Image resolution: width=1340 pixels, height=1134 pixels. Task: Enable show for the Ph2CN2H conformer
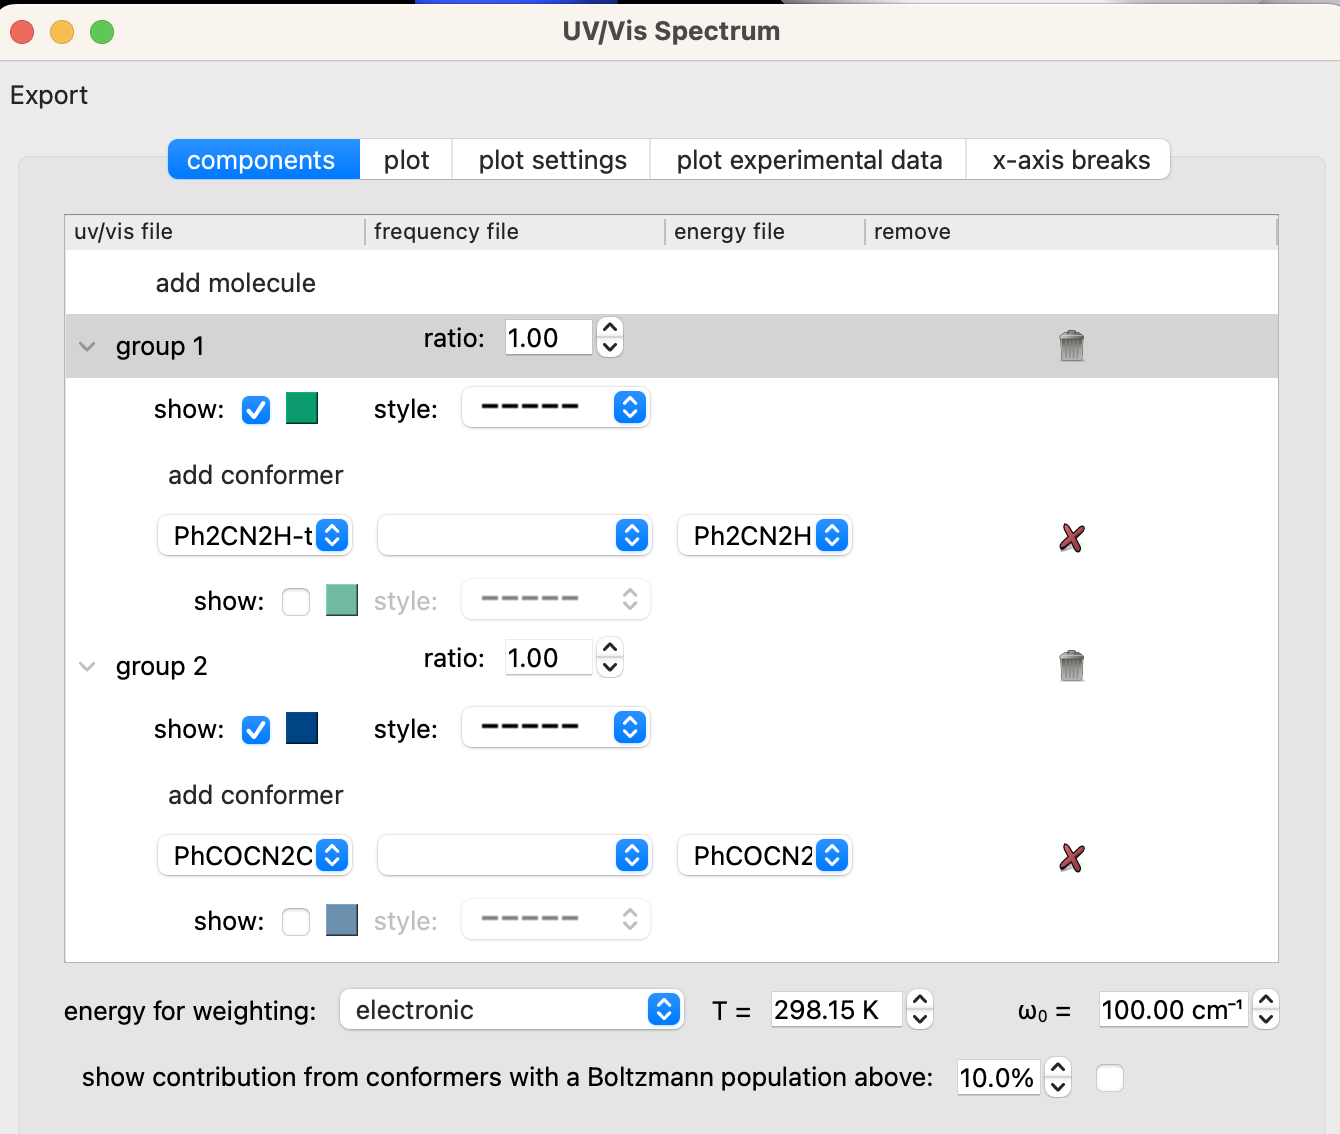coord(296,601)
